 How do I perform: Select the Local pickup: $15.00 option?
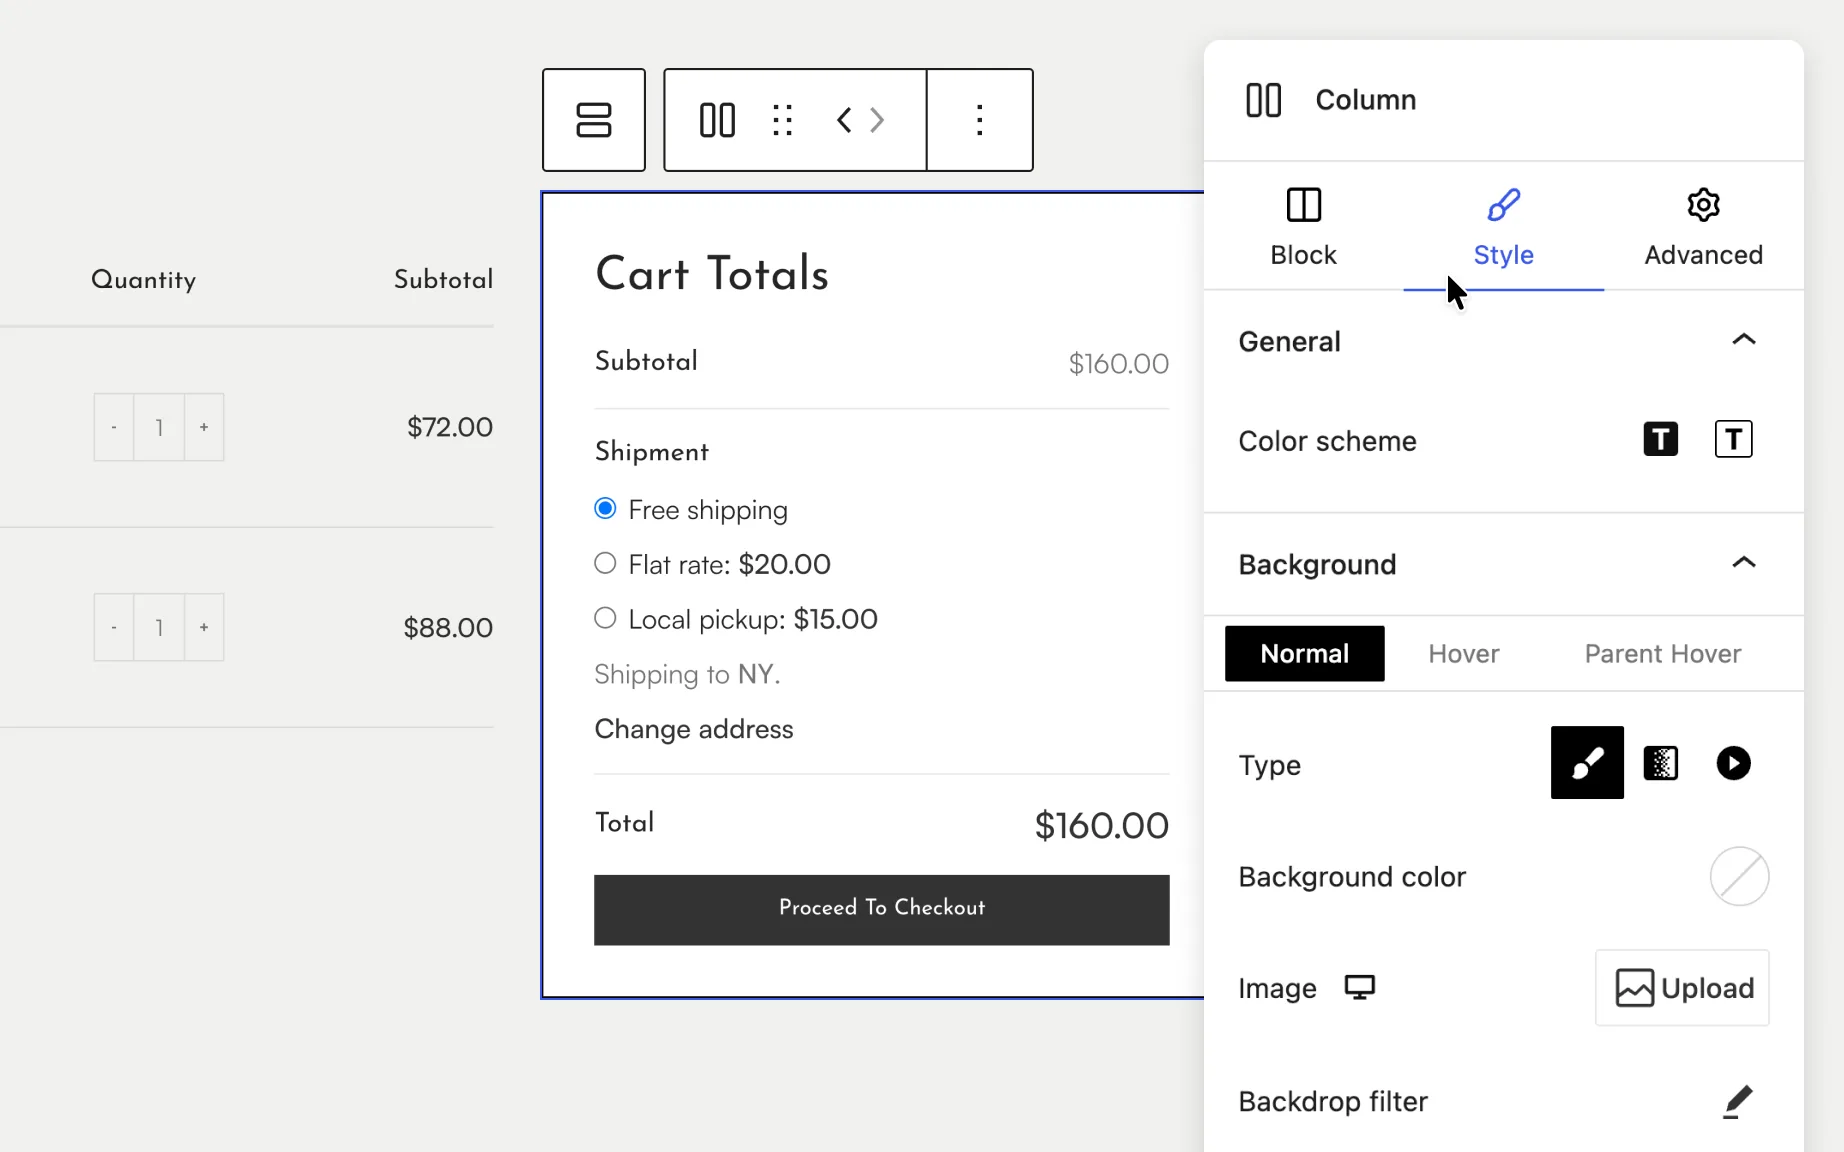(605, 618)
